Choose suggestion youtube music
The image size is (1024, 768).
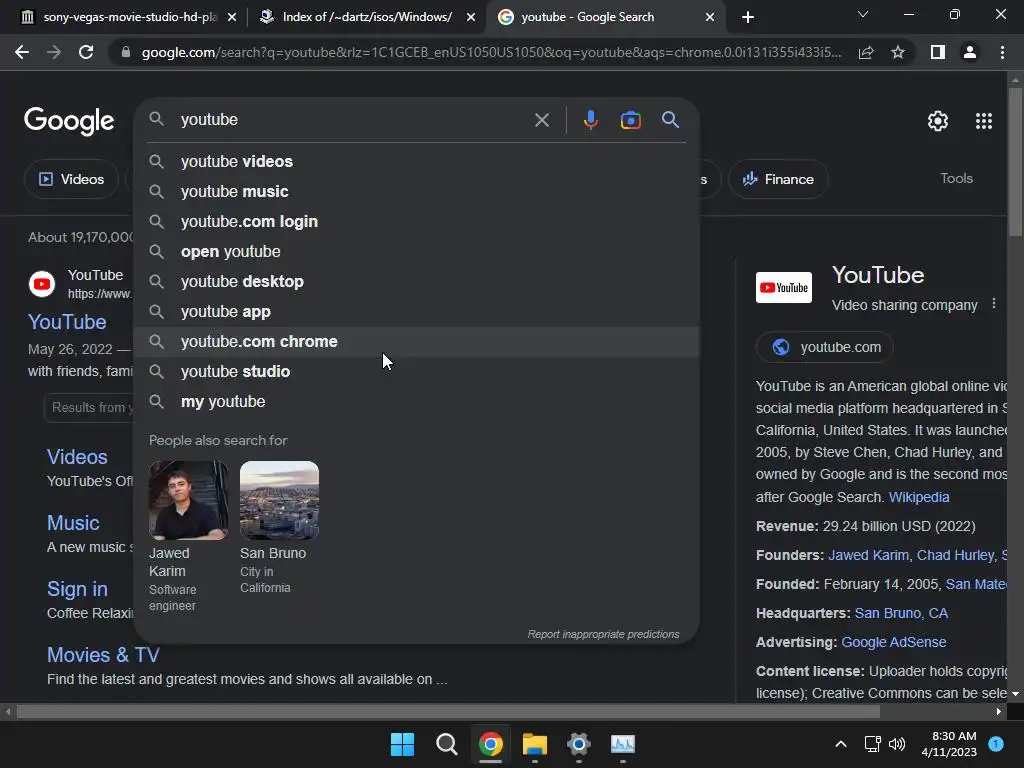click(x=417, y=191)
